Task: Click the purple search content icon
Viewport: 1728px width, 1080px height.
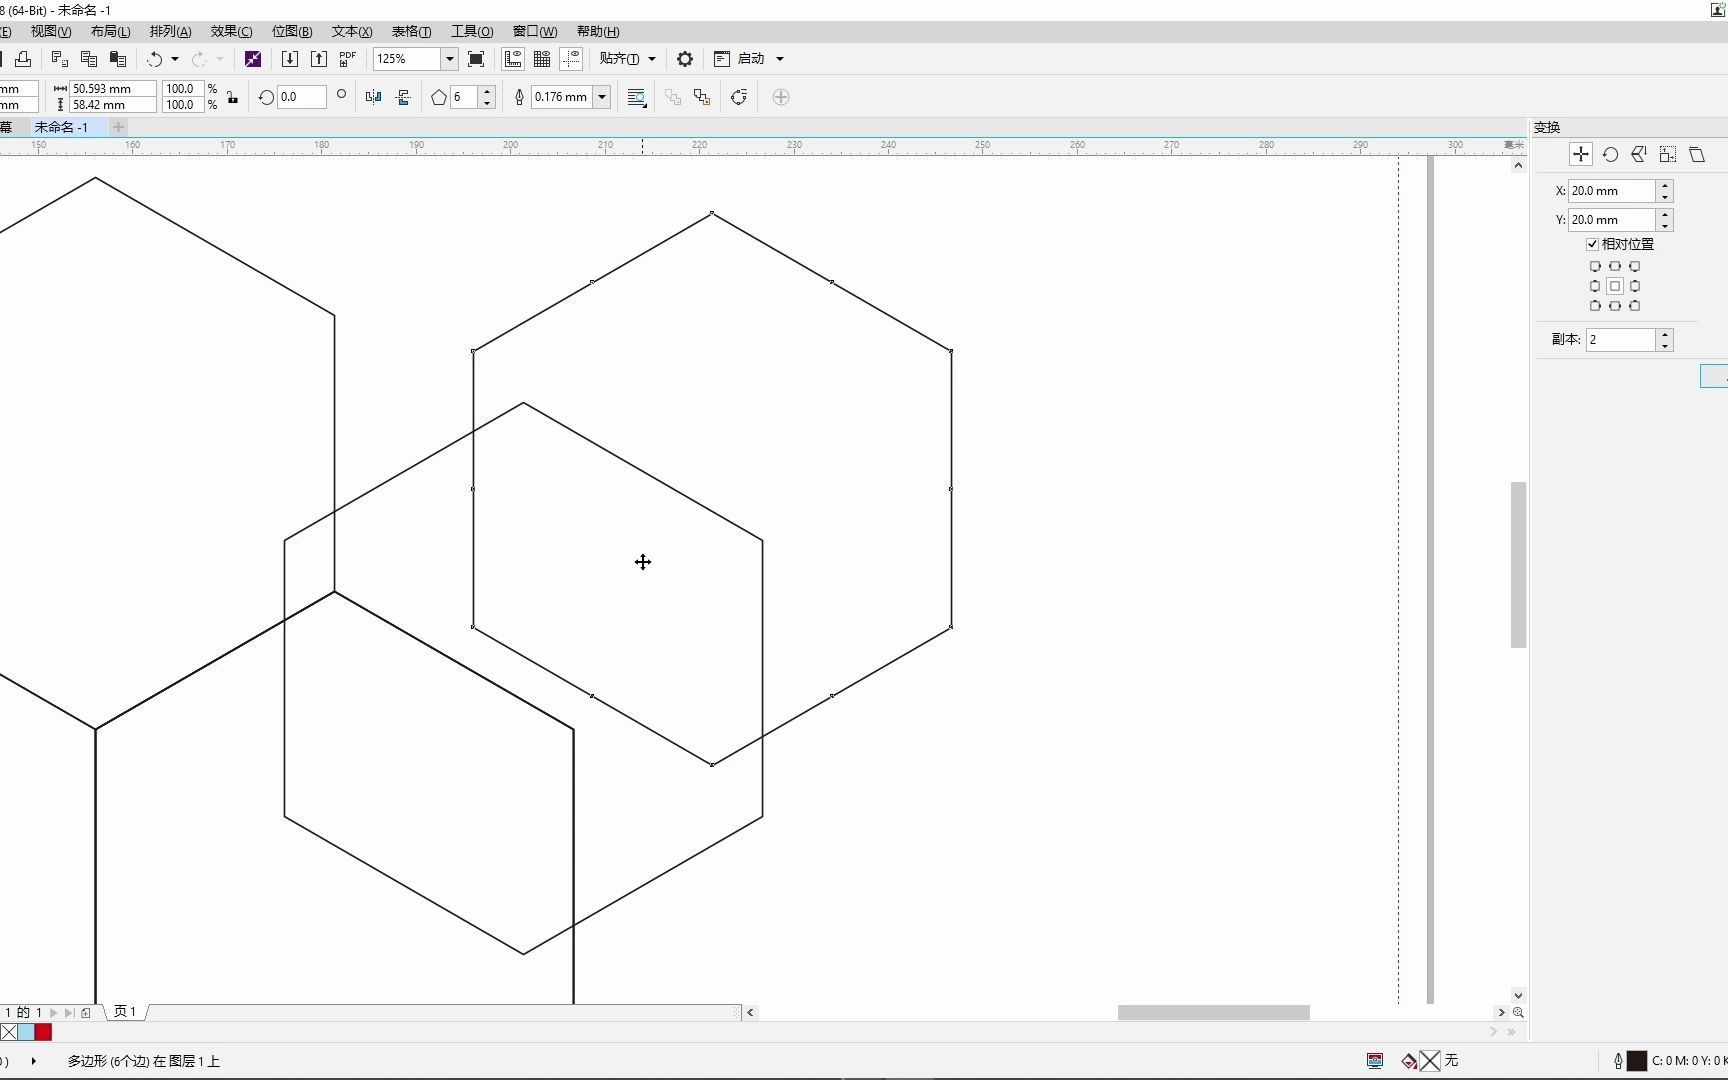Action: pos(253,59)
